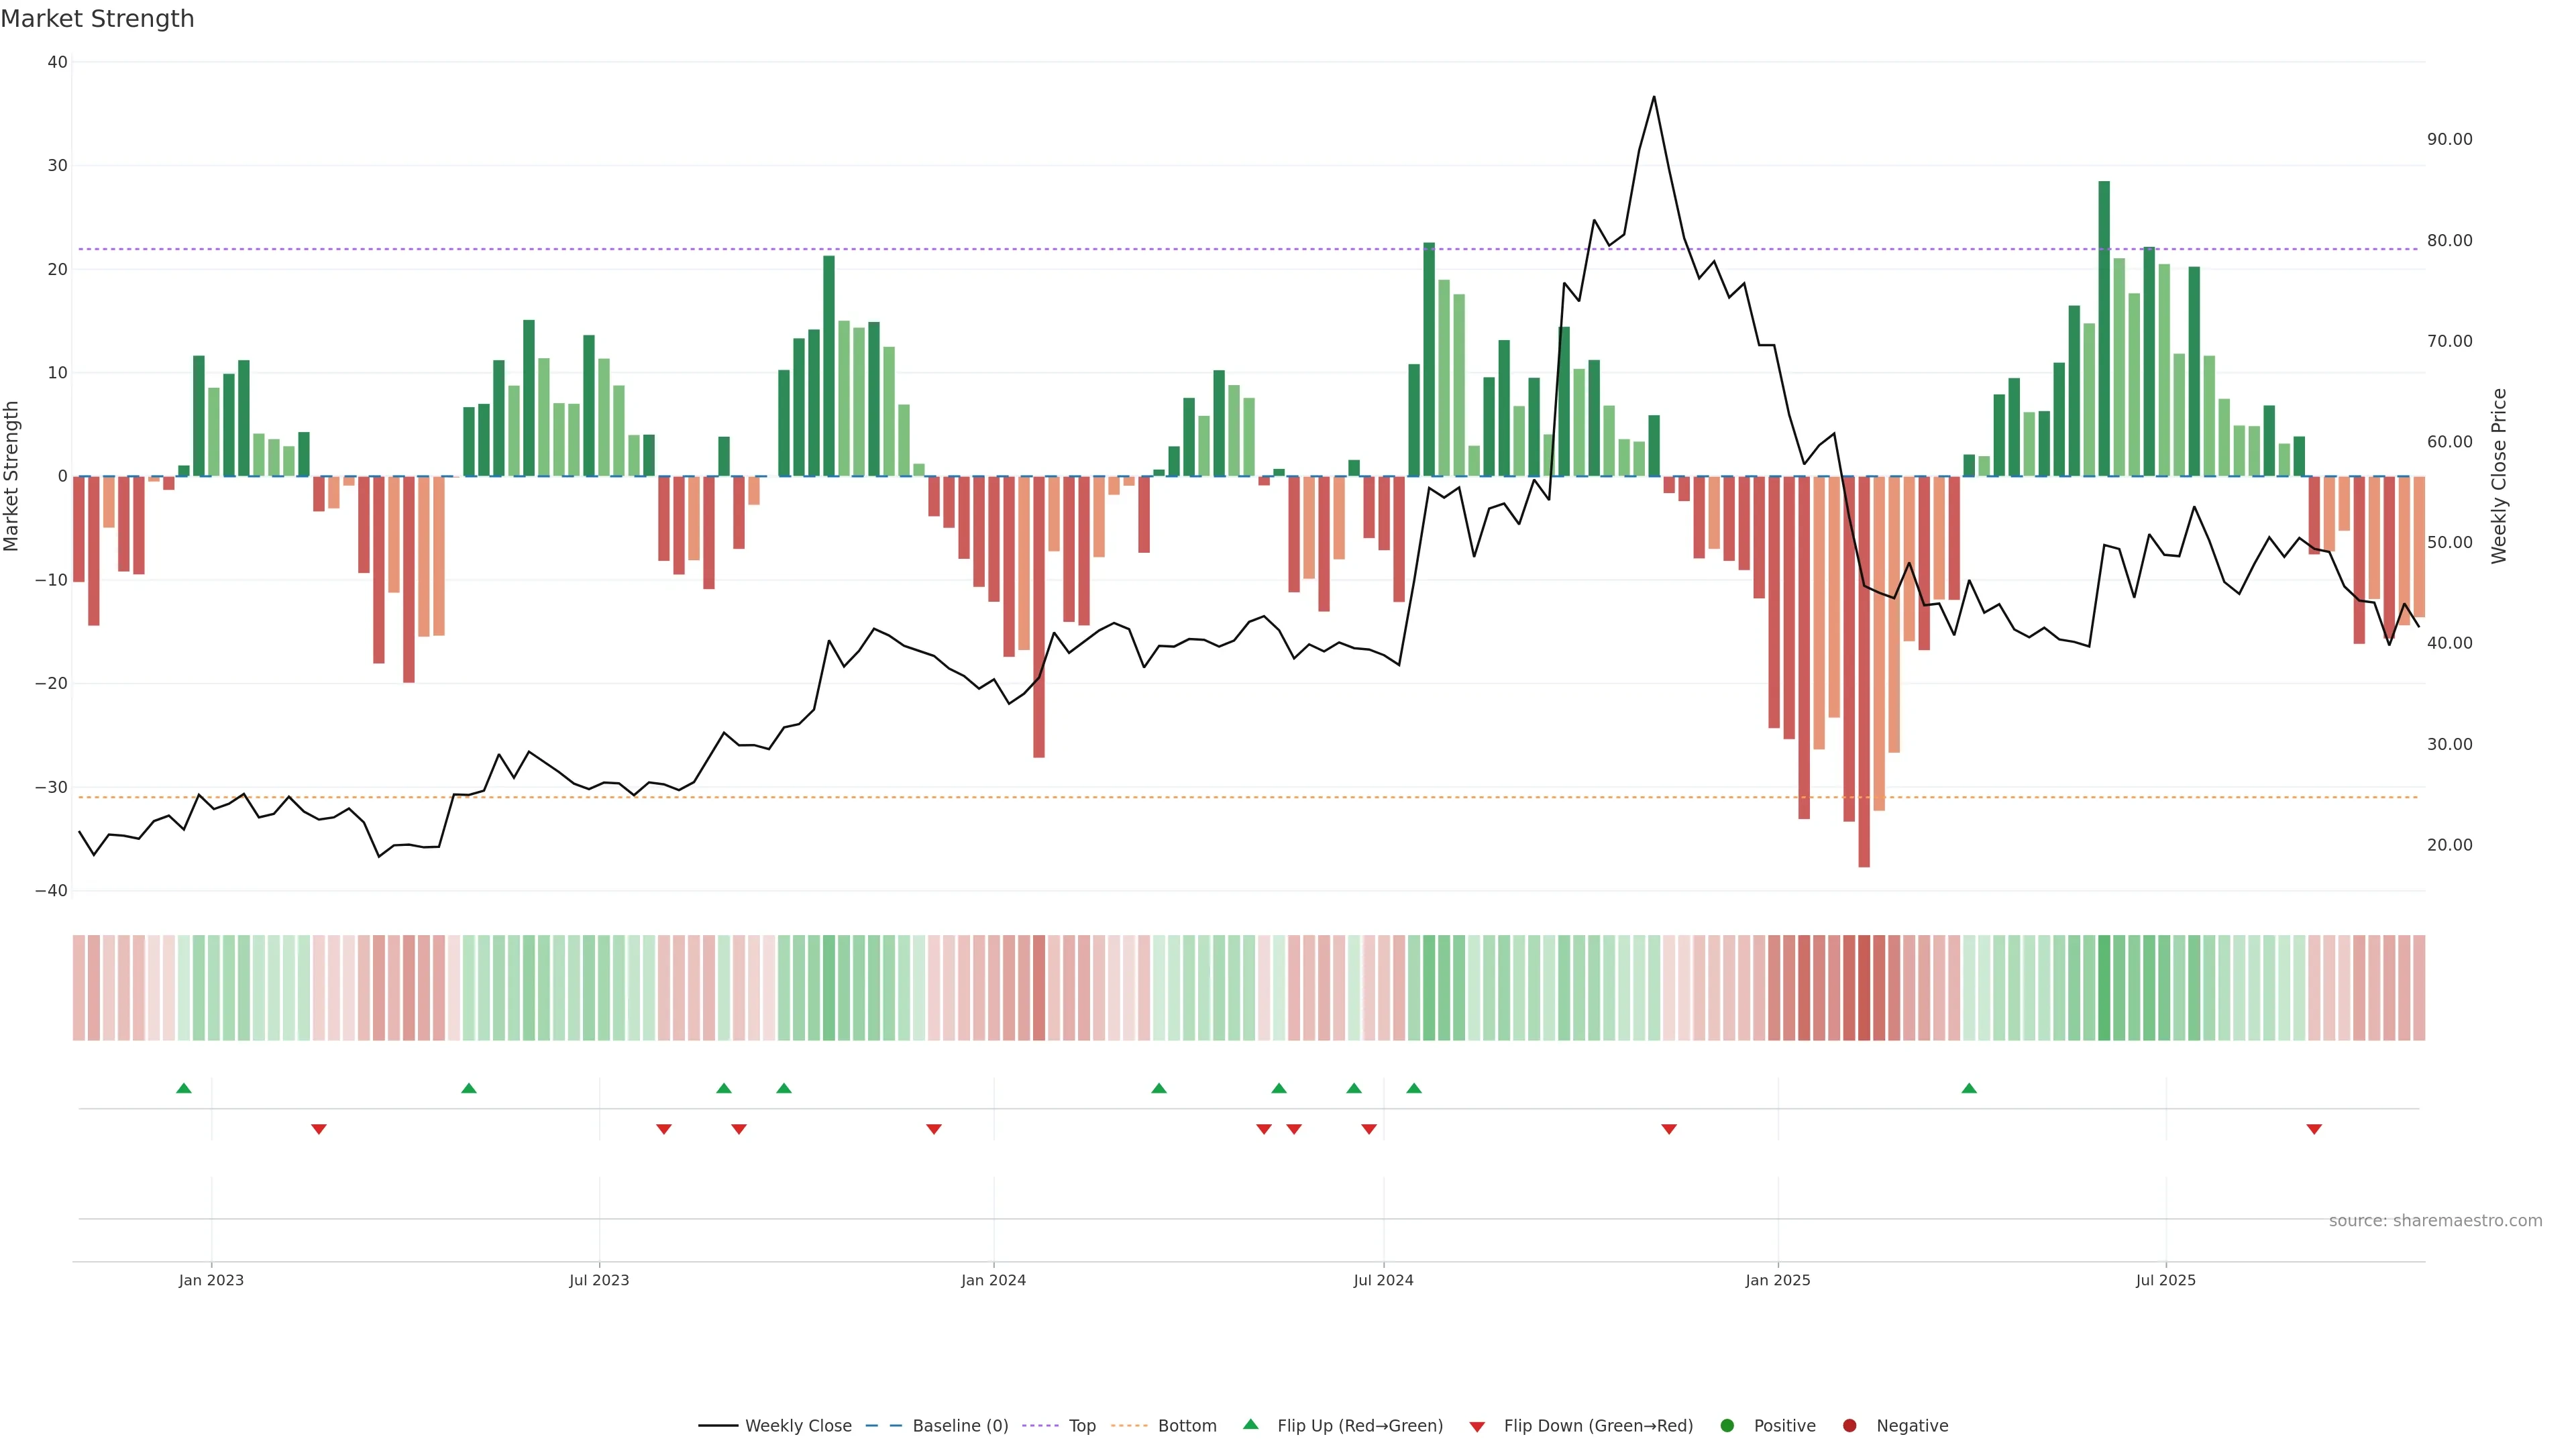Click the Jan 2024 x-axis label
Image resolution: width=2576 pixels, height=1449 pixels.
(x=993, y=1280)
